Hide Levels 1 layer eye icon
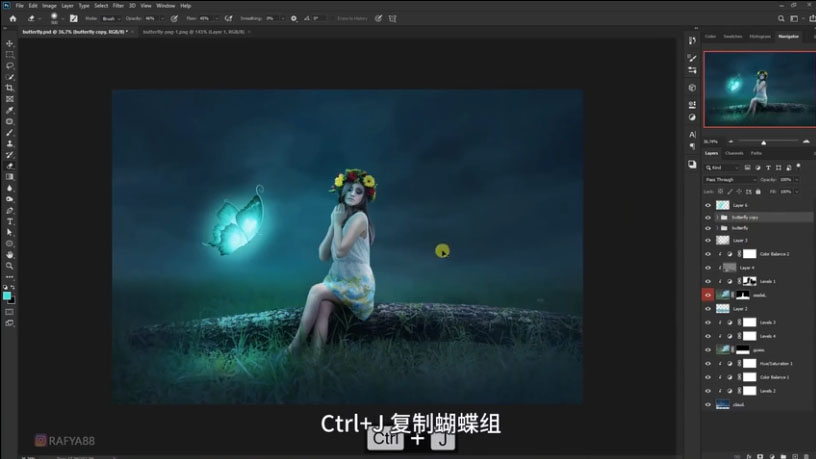Screen dimensions: 816x459 [x=708, y=281]
